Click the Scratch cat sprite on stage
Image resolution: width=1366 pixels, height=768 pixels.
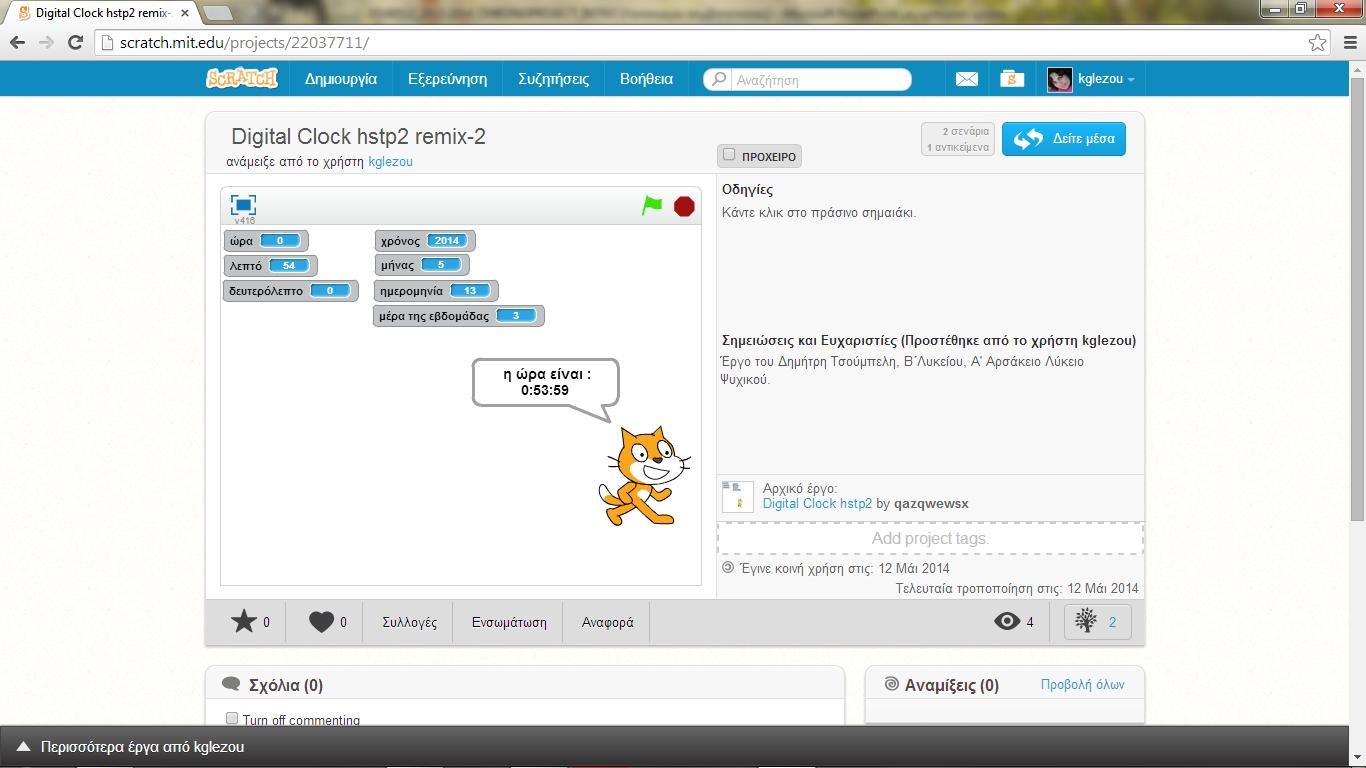(644, 475)
